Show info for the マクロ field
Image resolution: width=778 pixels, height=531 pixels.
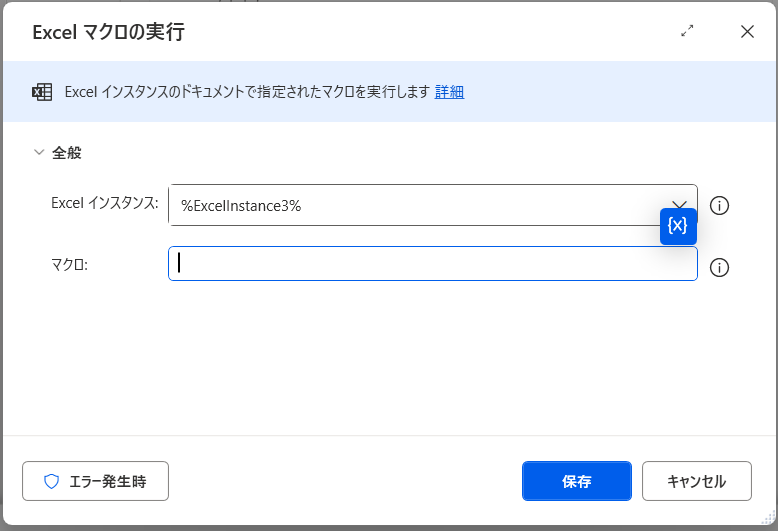(719, 267)
